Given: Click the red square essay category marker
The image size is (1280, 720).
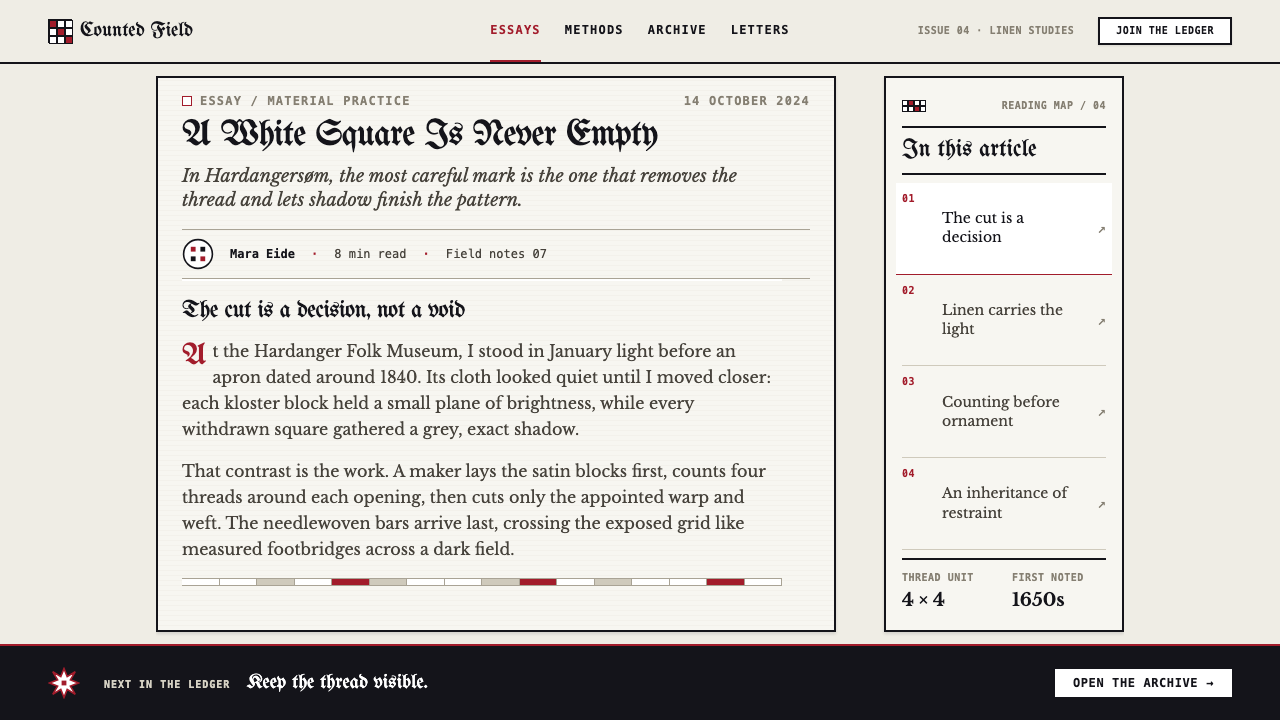Looking at the screenshot, I should (x=187, y=101).
